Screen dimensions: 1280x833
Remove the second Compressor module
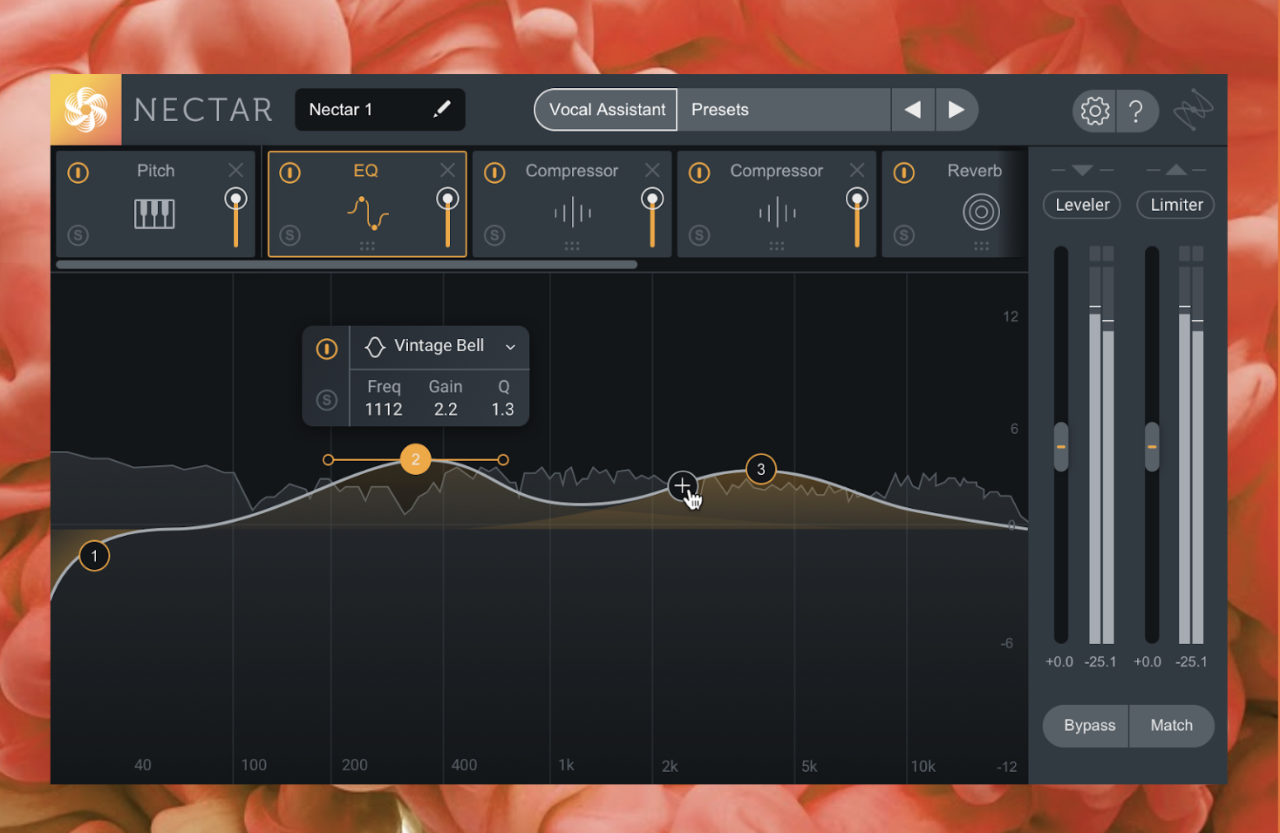pos(856,170)
